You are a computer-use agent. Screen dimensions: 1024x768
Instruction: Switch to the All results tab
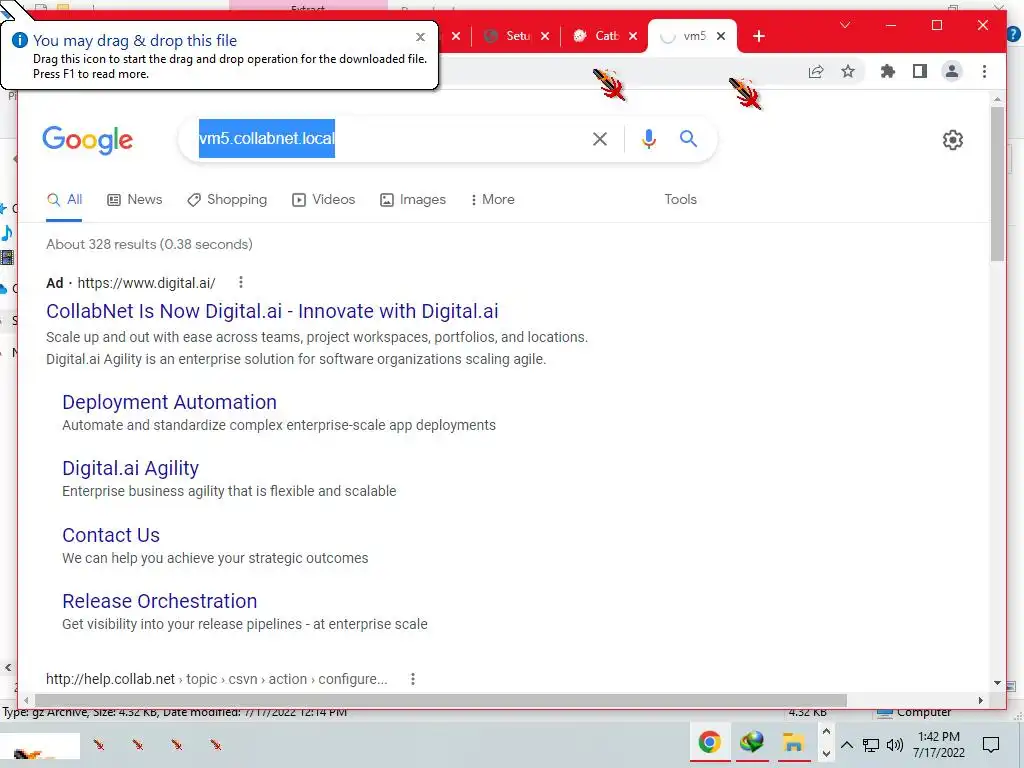point(64,199)
